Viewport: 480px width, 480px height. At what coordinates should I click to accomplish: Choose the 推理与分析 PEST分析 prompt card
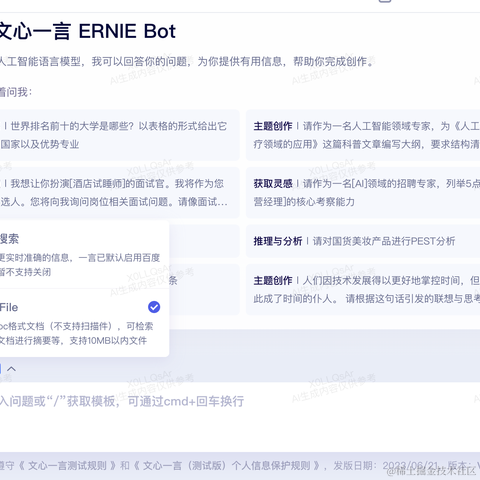point(363,241)
